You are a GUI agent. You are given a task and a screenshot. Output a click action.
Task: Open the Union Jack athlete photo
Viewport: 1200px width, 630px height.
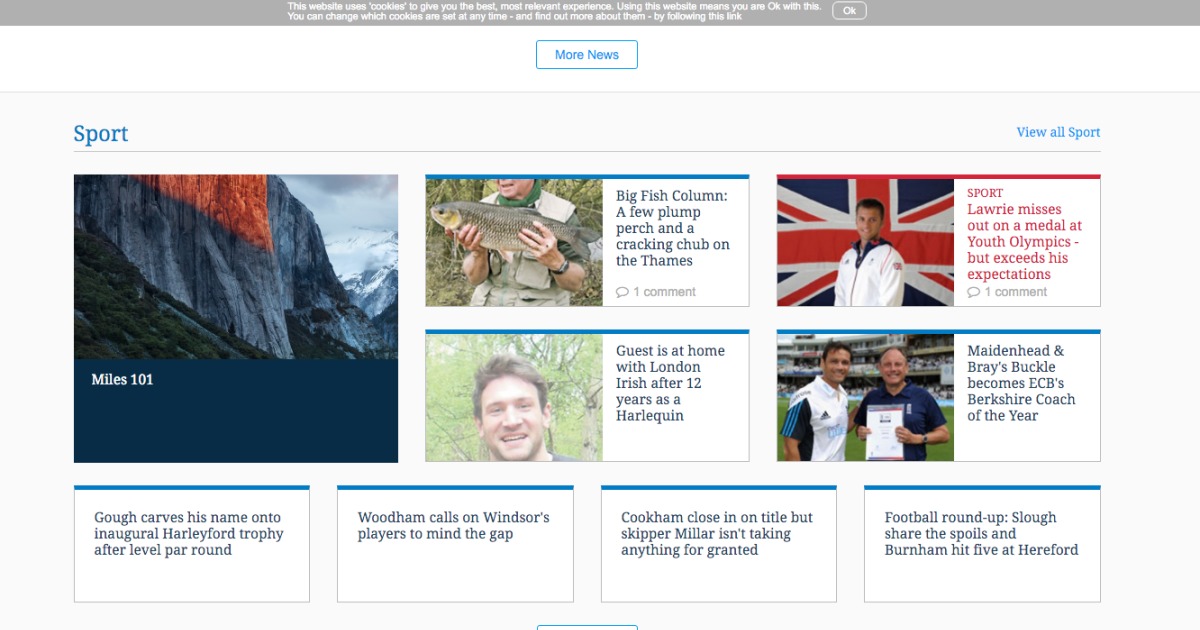[x=865, y=242]
